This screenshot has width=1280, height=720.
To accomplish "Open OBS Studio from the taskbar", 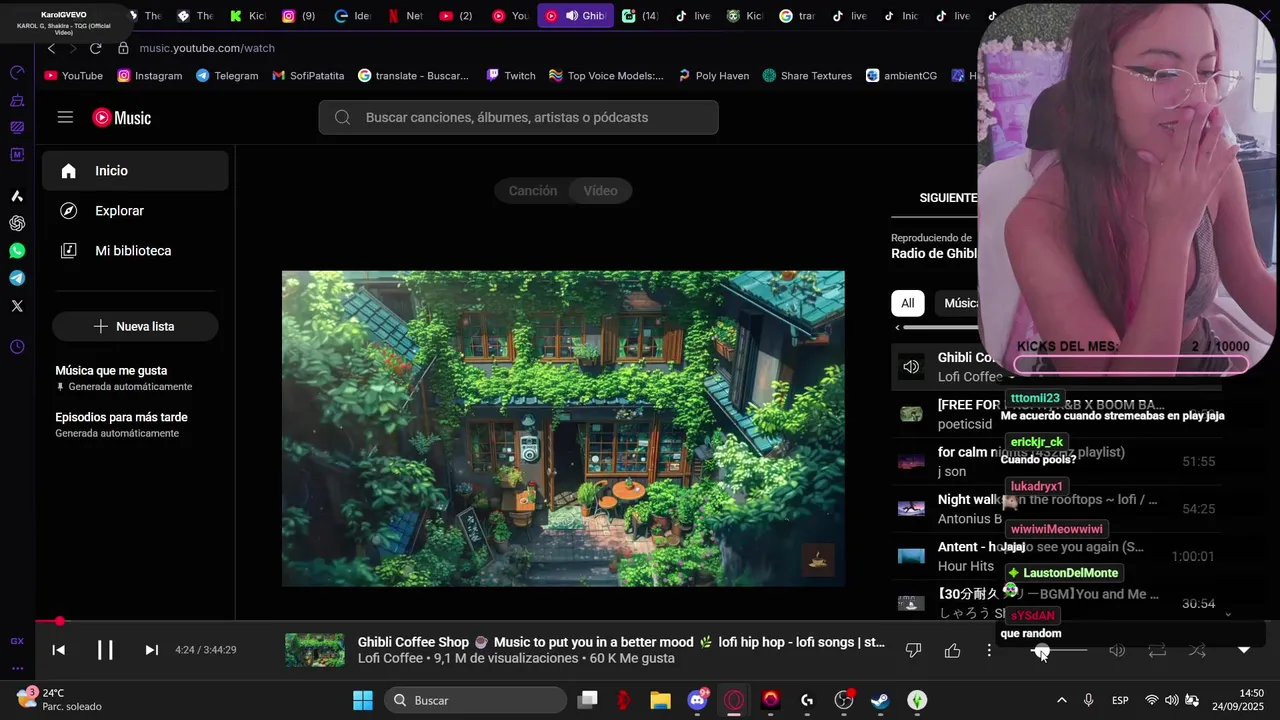I will click(x=844, y=700).
